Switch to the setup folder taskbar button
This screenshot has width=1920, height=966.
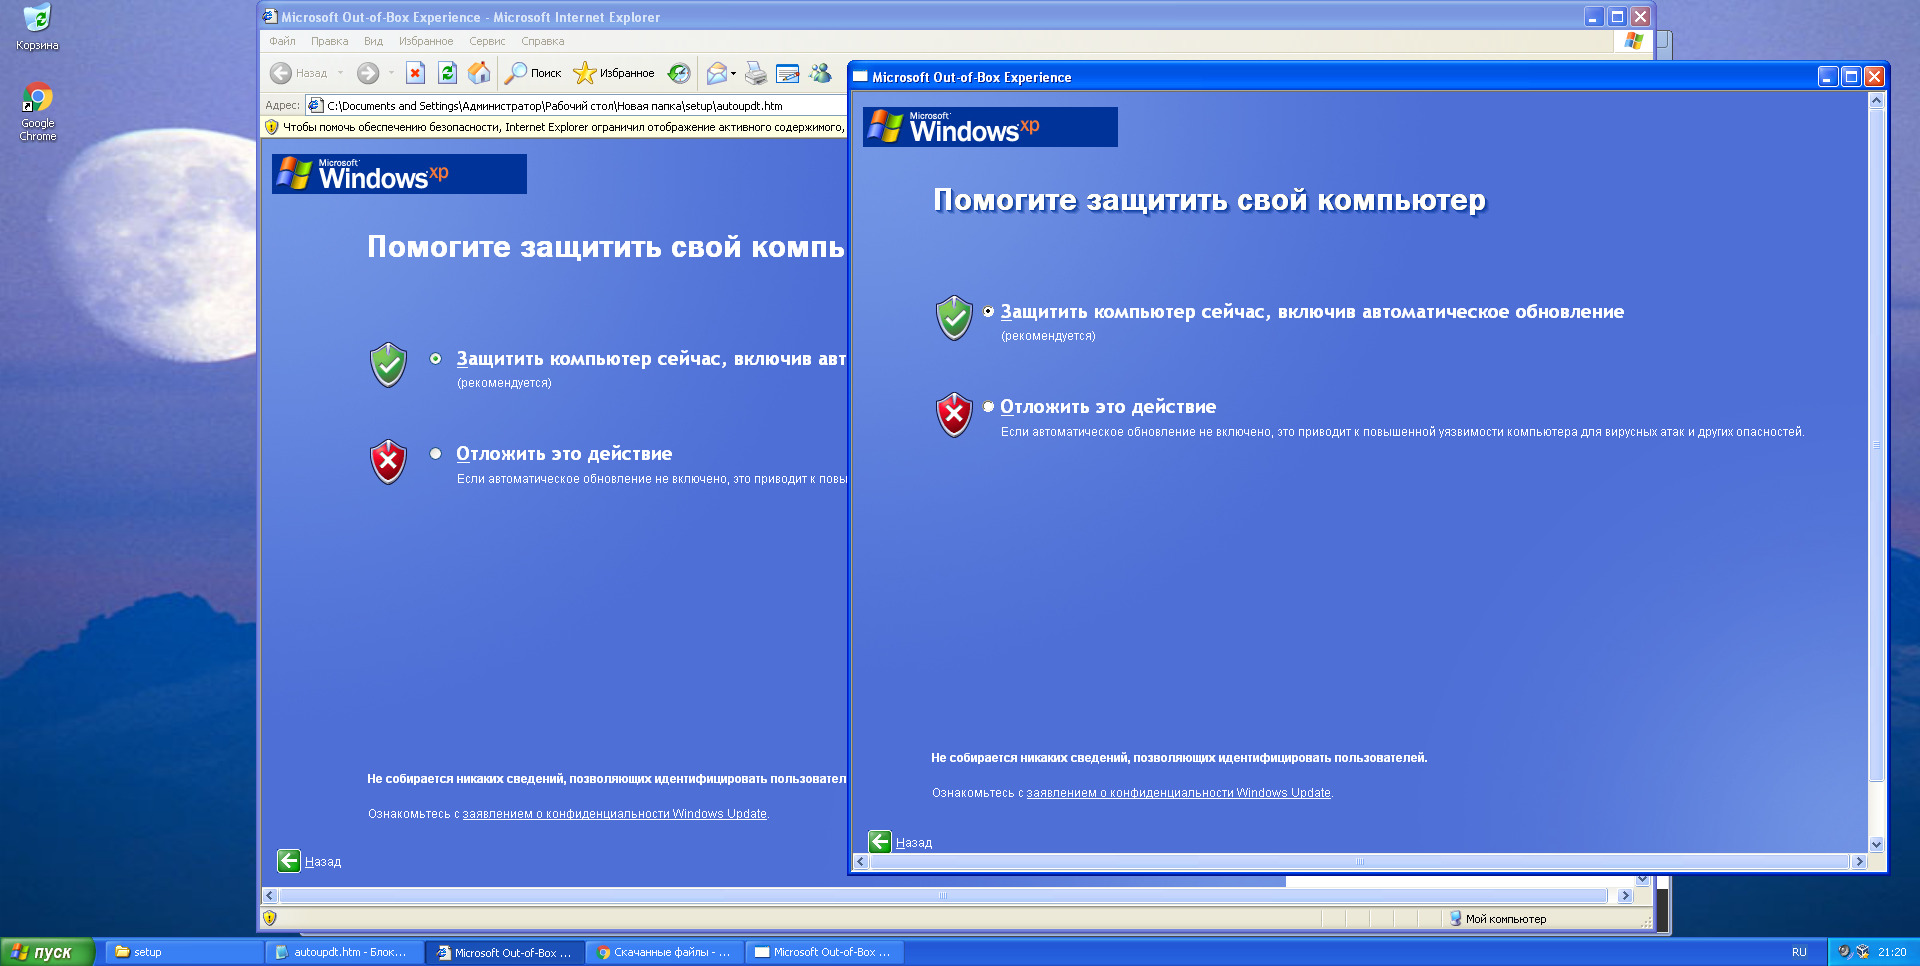(x=184, y=952)
